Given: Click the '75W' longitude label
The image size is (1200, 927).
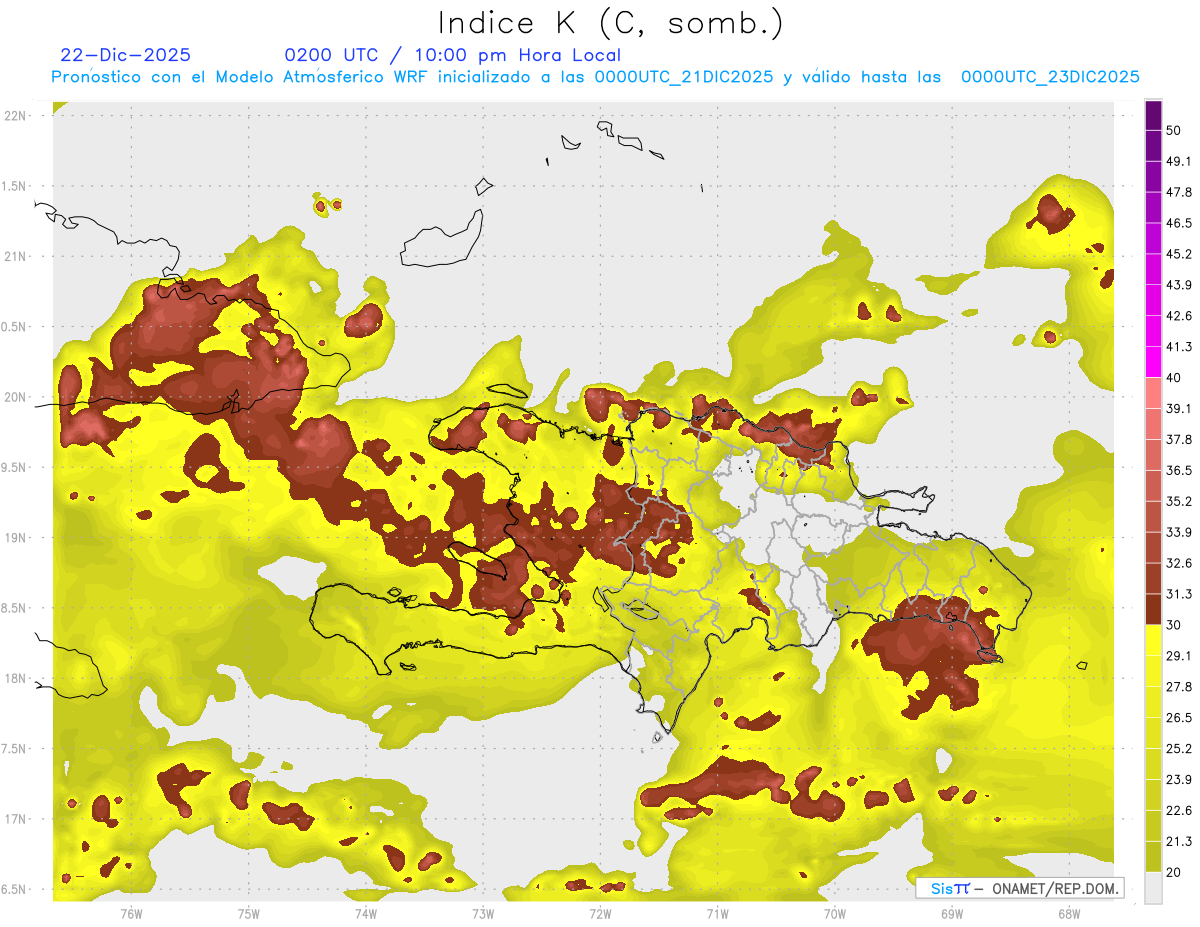Looking at the screenshot, I should (249, 914).
